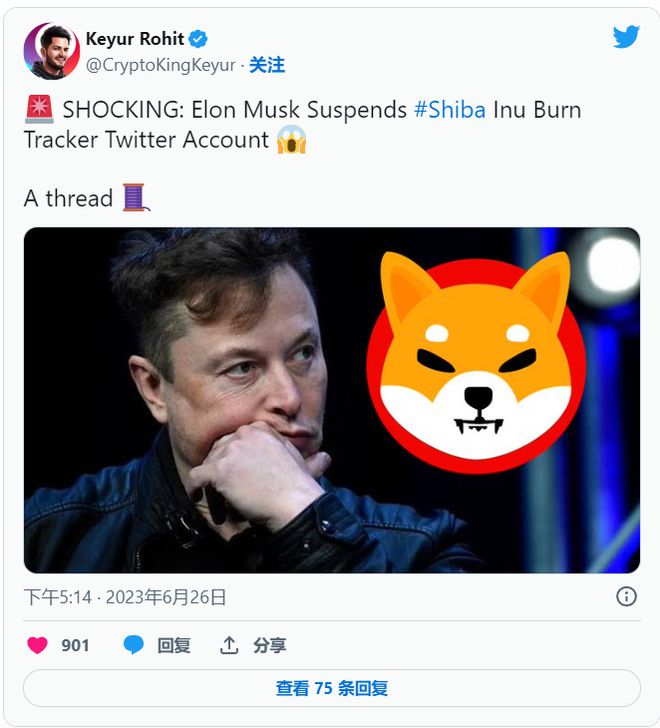Click the 下午5:14 · 2023年6月26日 timestamp
Image resolution: width=660 pixels, height=728 pixels.
coord(125,597)
